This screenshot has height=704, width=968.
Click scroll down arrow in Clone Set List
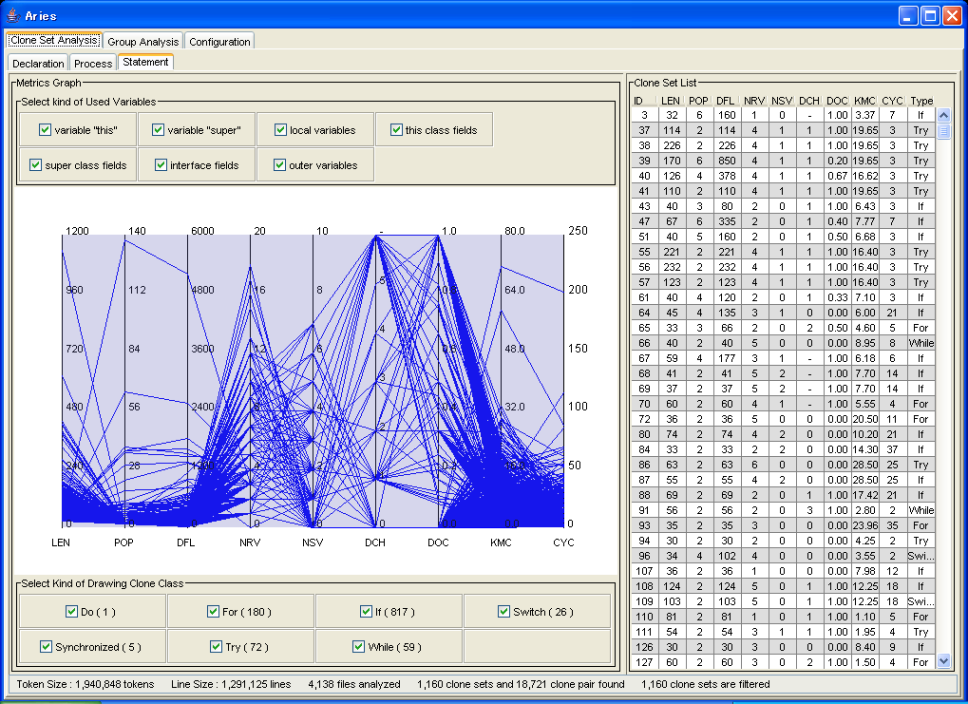point(943,661)
